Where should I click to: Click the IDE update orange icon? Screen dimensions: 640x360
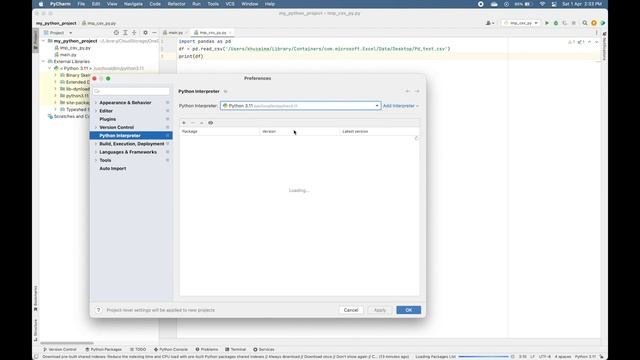(594, 23)
